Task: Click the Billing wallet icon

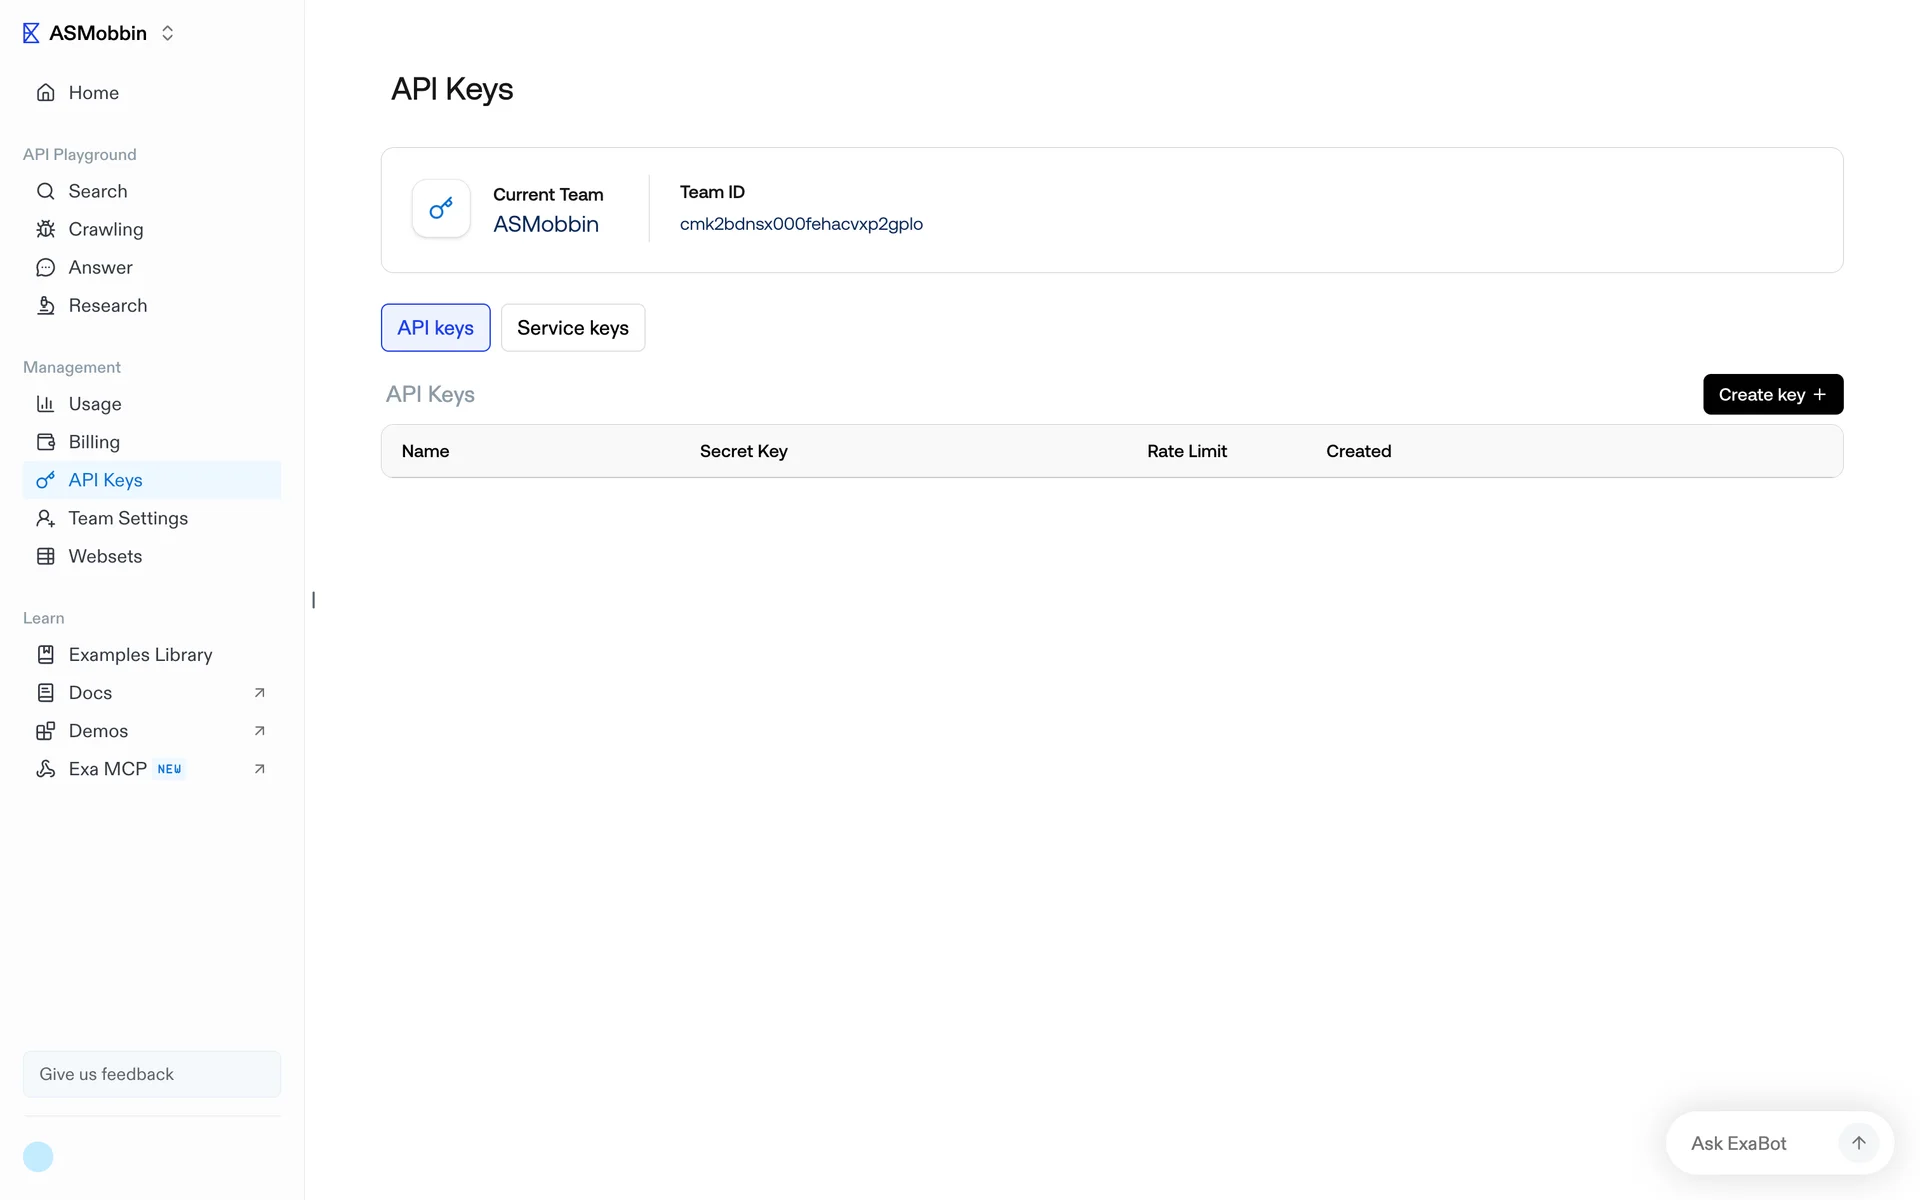Action: pyautogui.click(x=46, y=442)
